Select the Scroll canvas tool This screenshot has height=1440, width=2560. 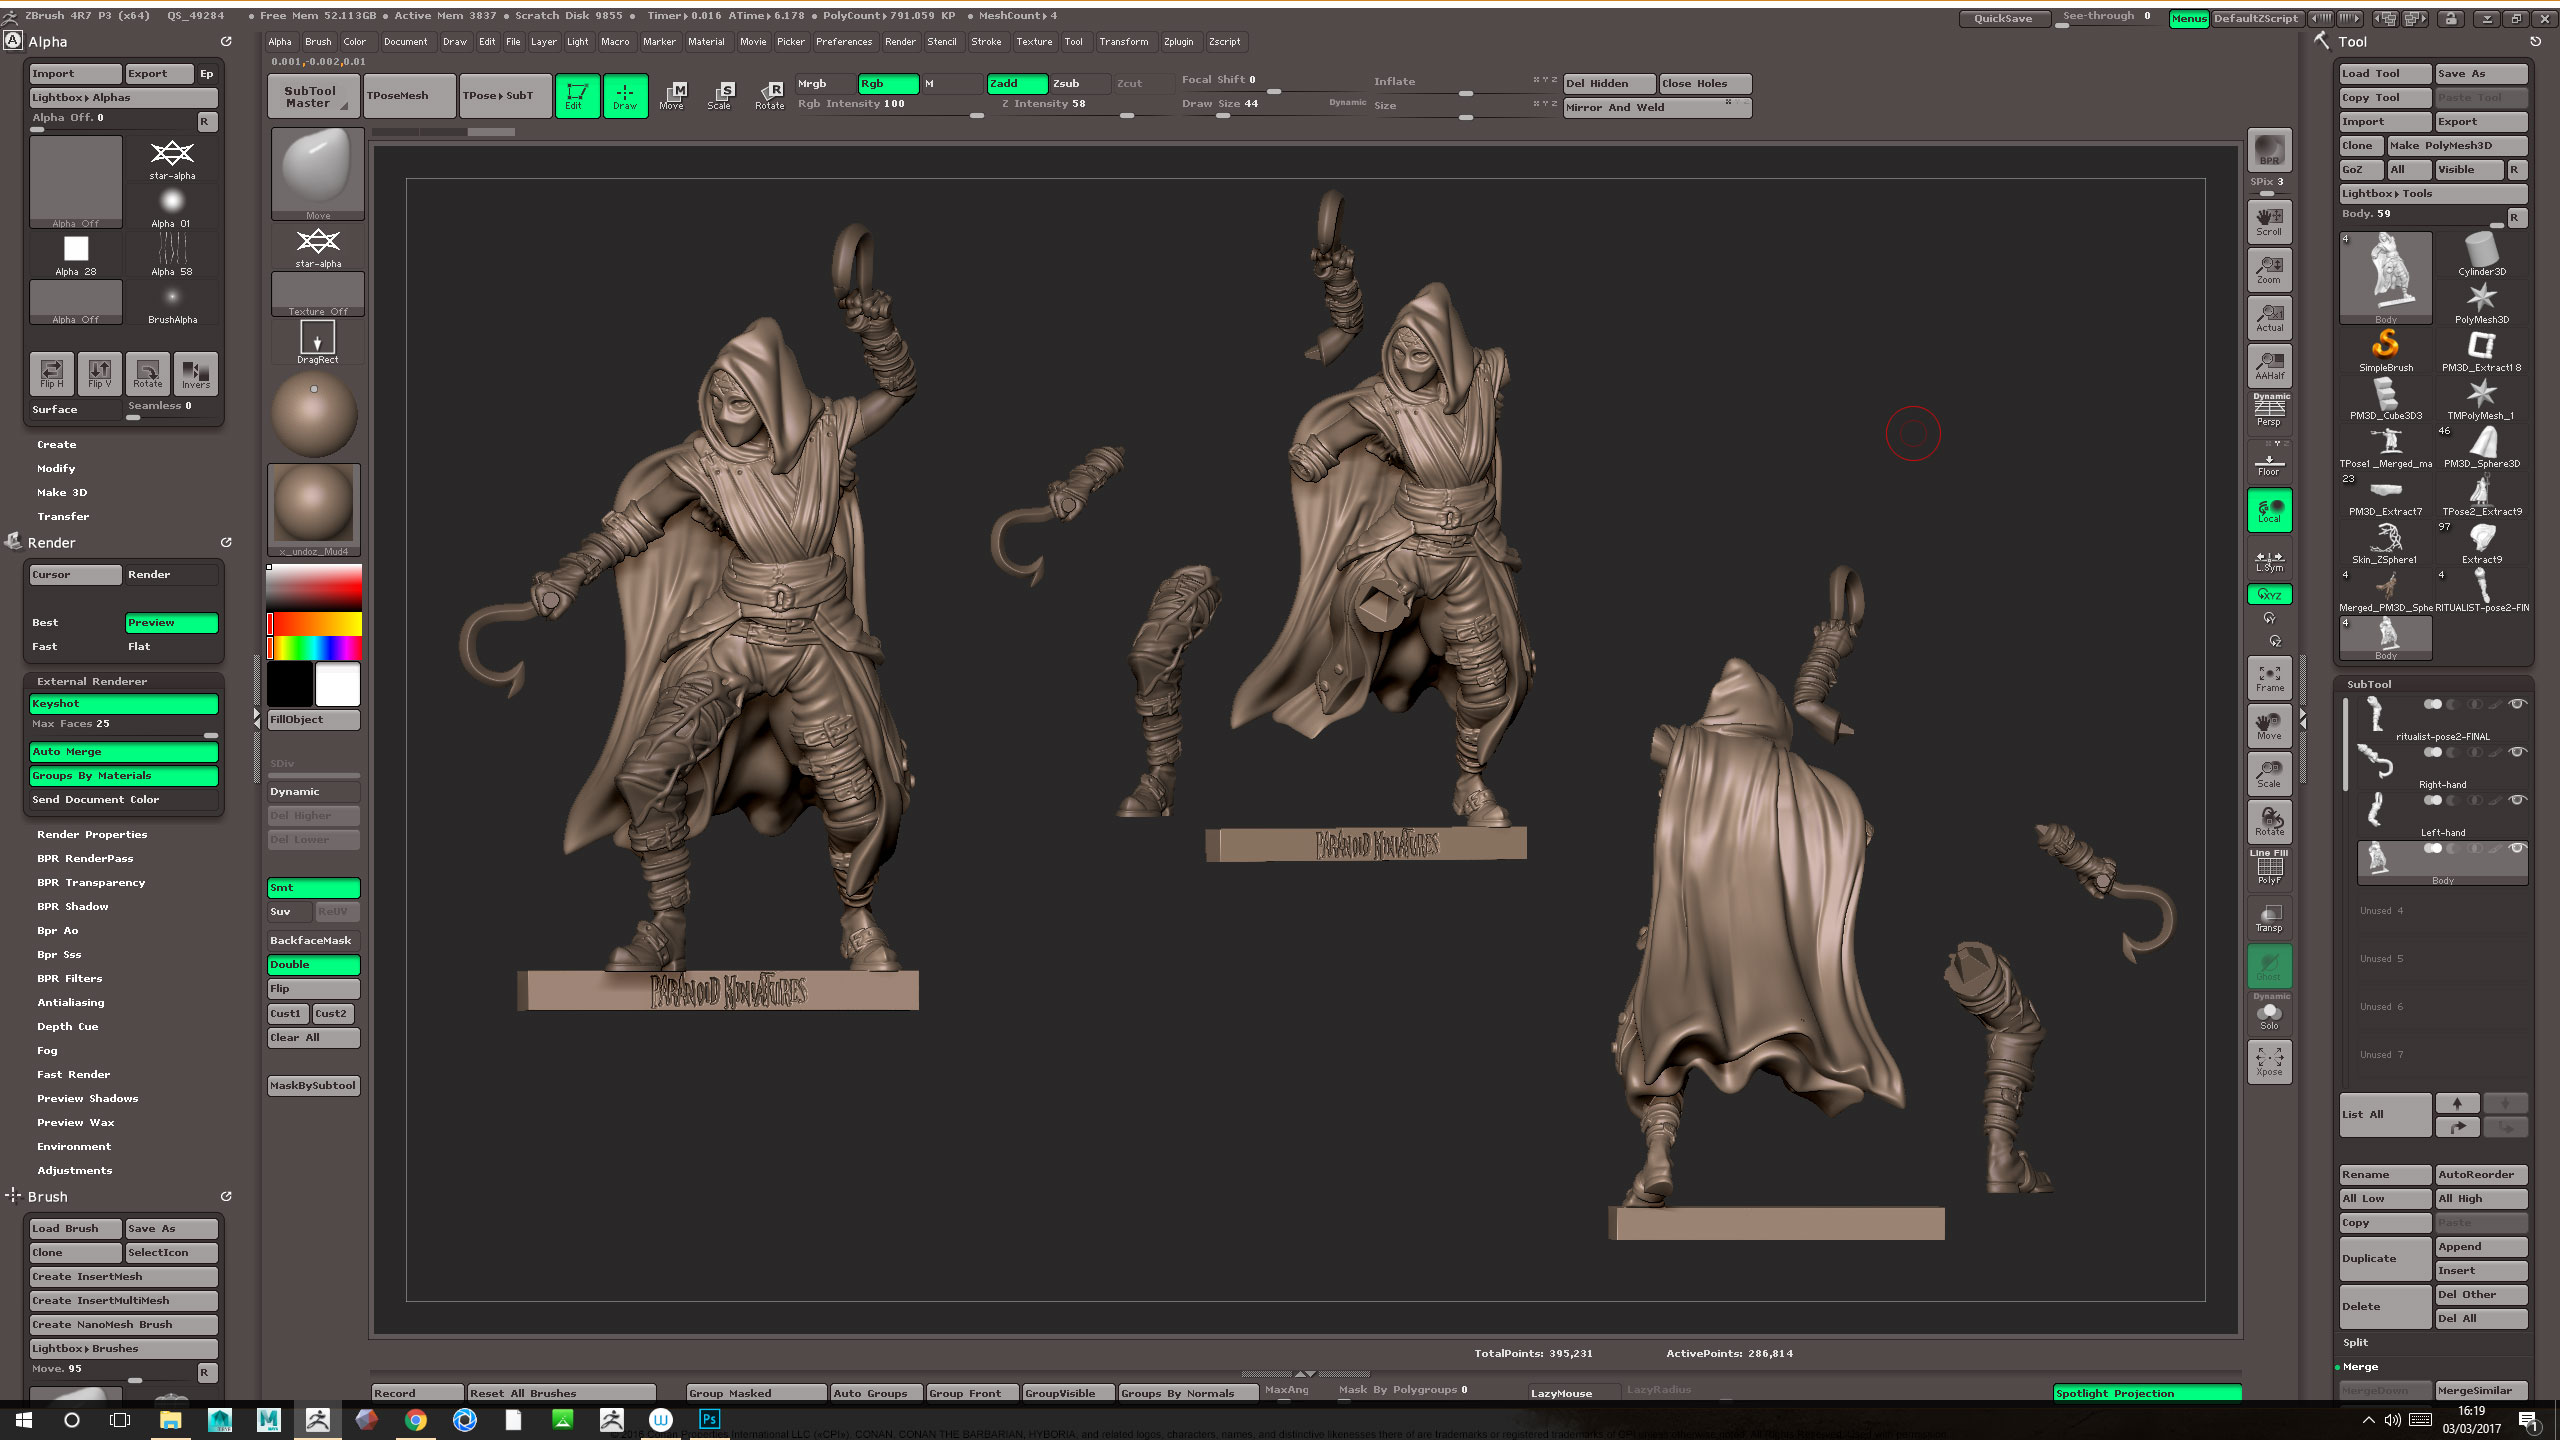click(x=2269, y=221)
